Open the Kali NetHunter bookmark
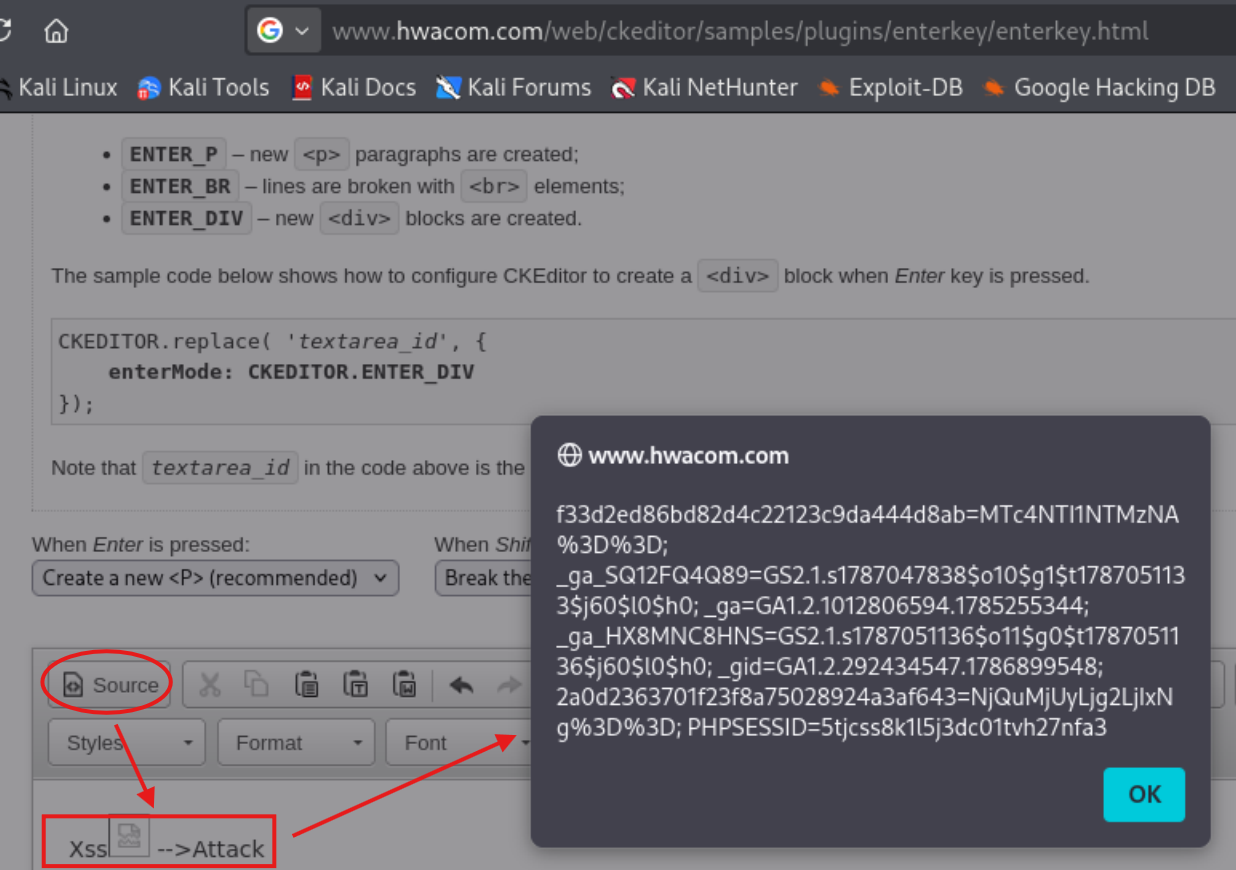 coord(705,88)
